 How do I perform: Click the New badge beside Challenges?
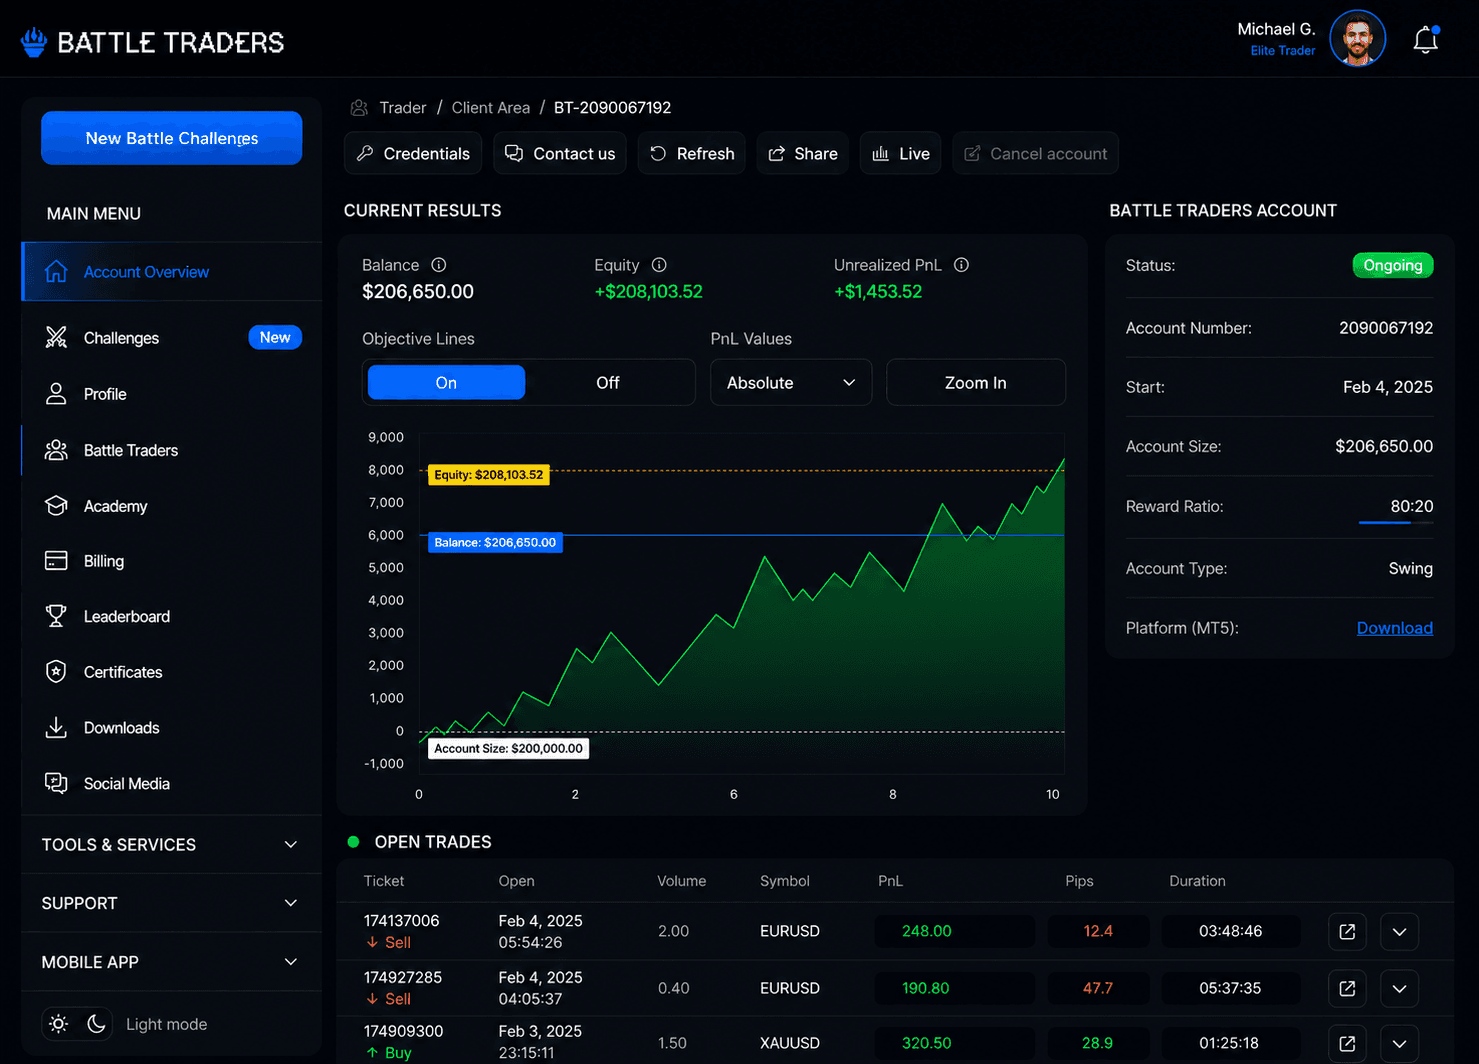click(x=275, y=338)
